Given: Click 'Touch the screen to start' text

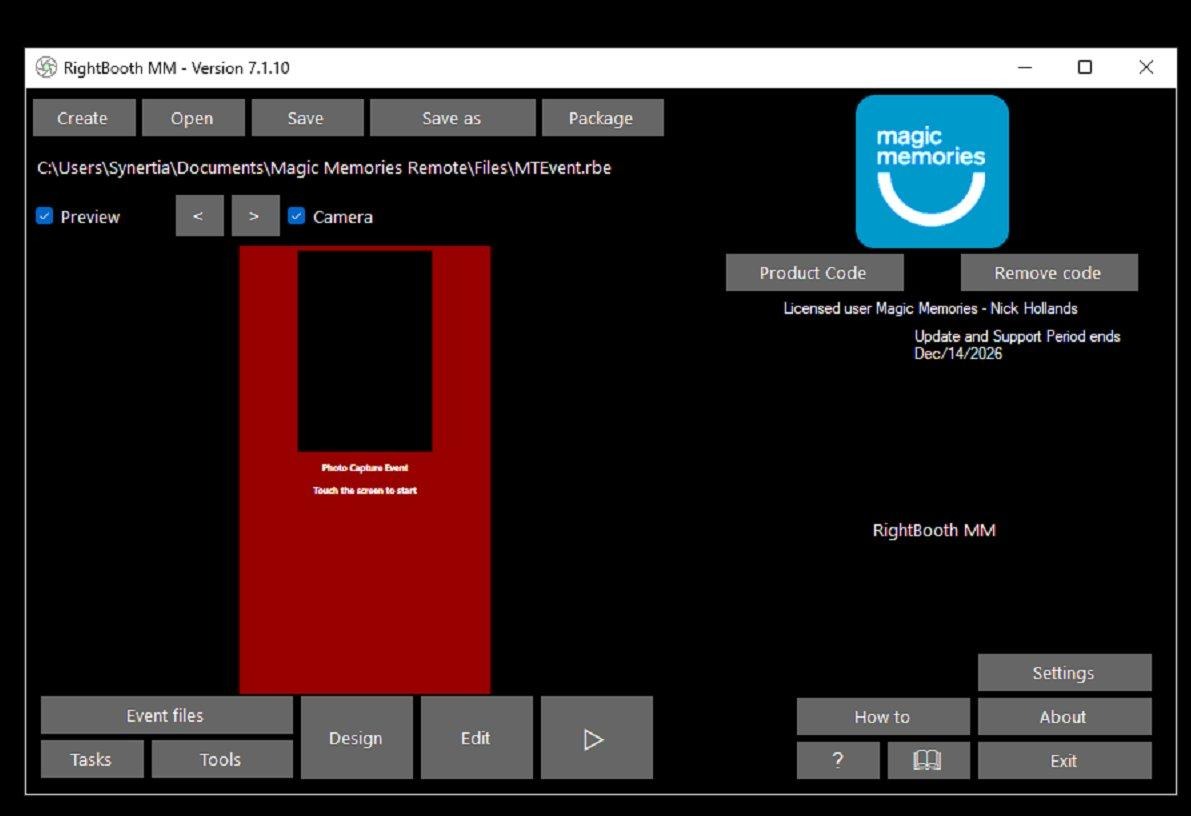Looking at the screenshot, I should click(x=365, y=490).
